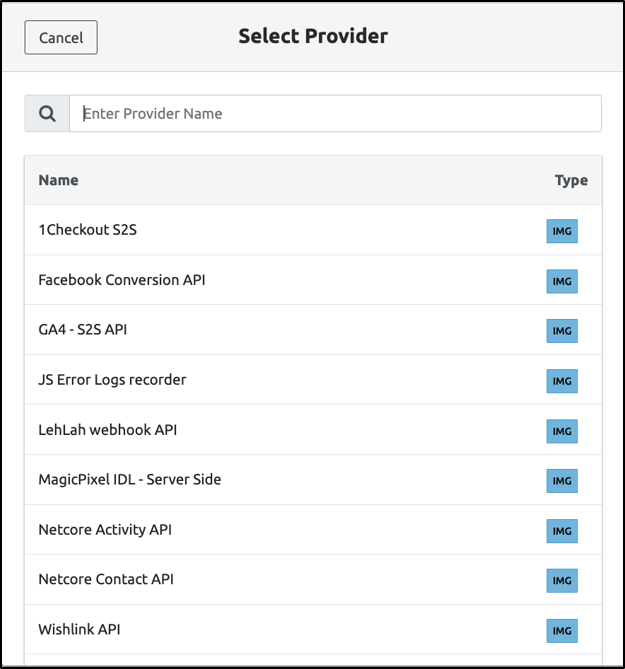
Task: Select Netcore Activity API provider
Action: (x=313, y=529)
